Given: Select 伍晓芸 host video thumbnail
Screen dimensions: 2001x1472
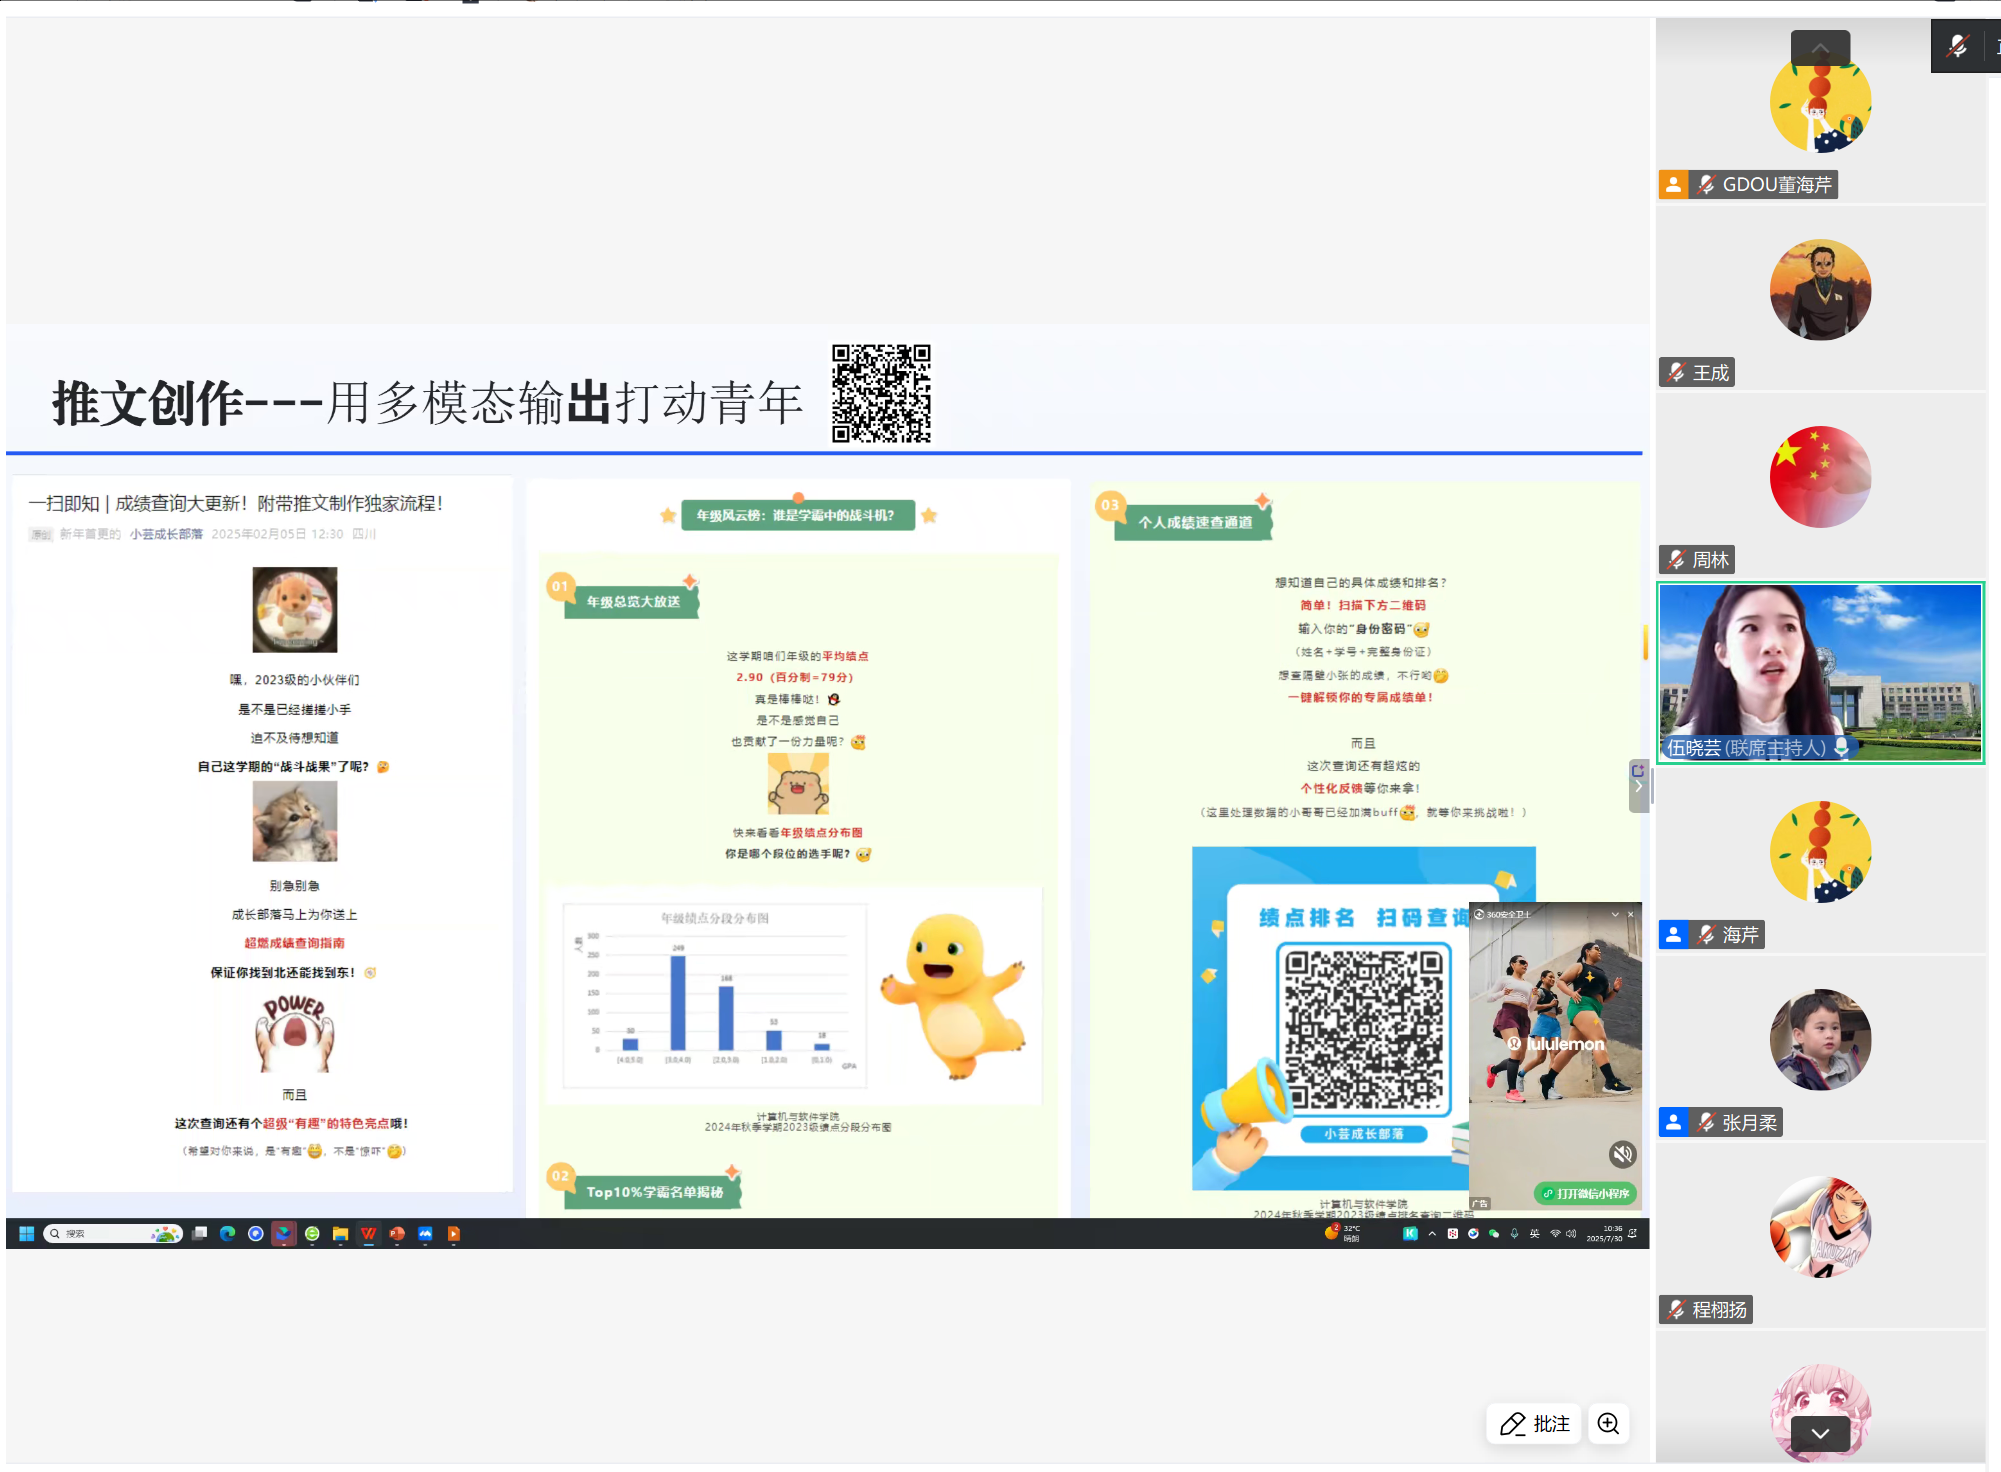Looking at the screenshot, I should pos(1820,672).
